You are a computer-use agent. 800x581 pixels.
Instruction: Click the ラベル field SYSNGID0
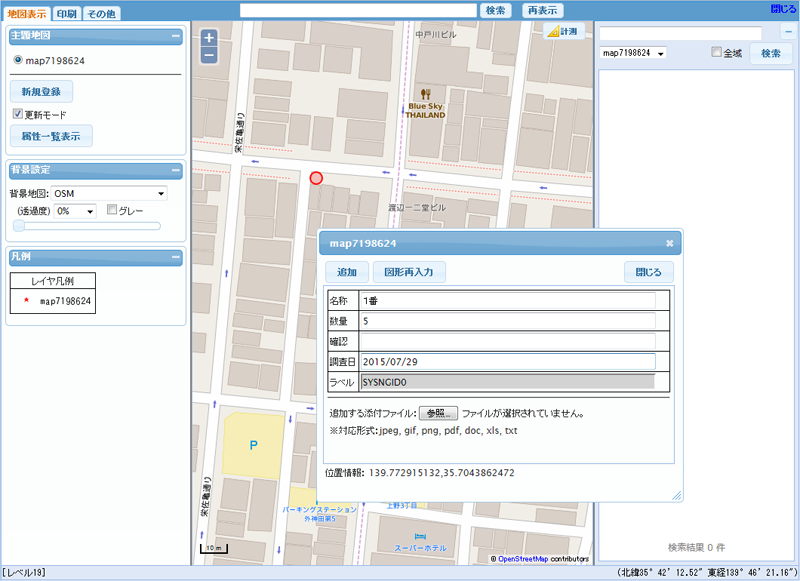(x=508, y=382)
